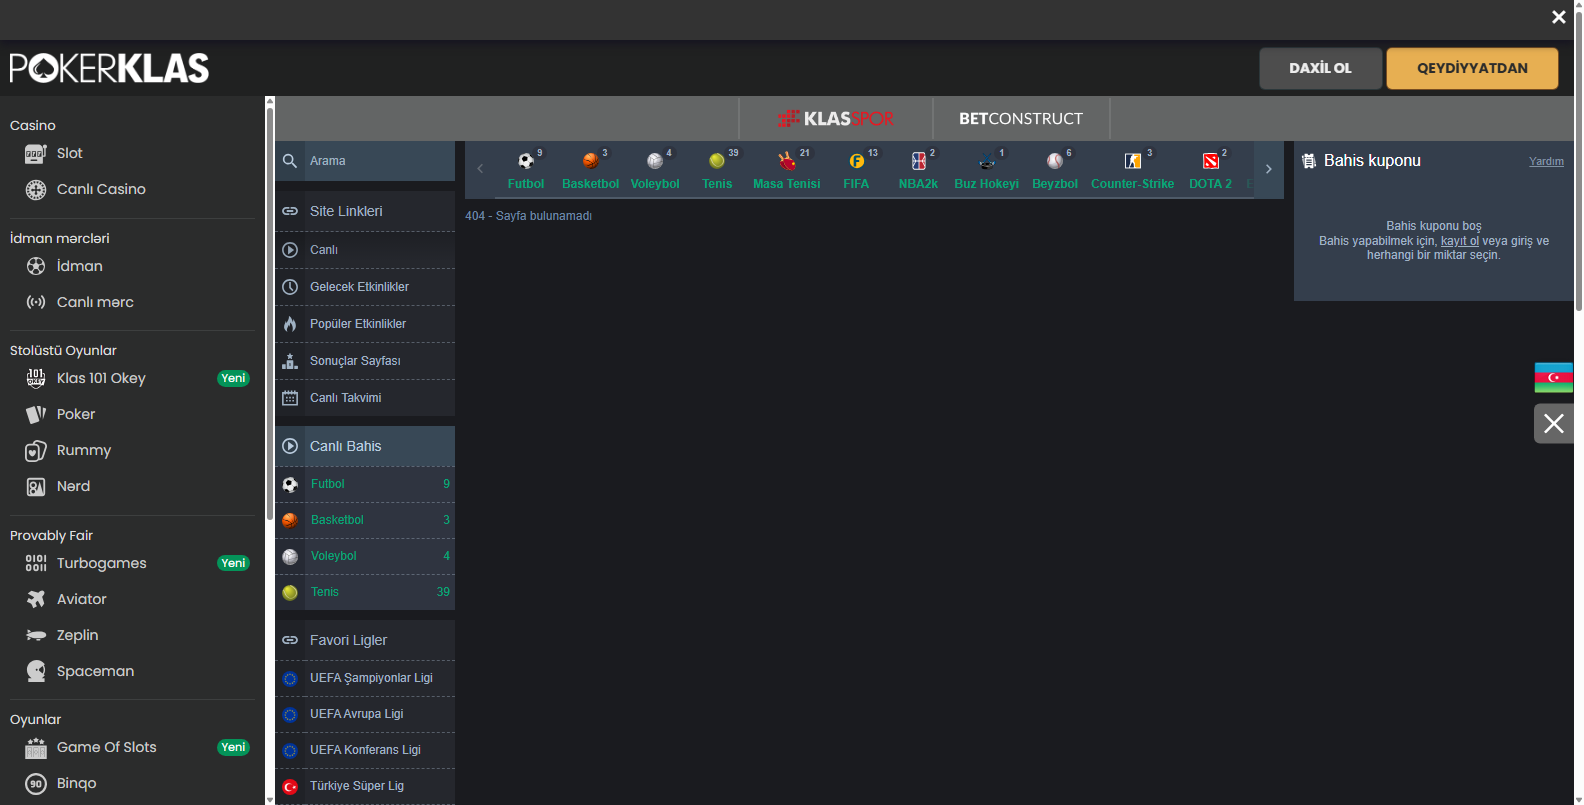
Task: Collapse the Canlı Bahis section
Action: click(x=365, y=446)
